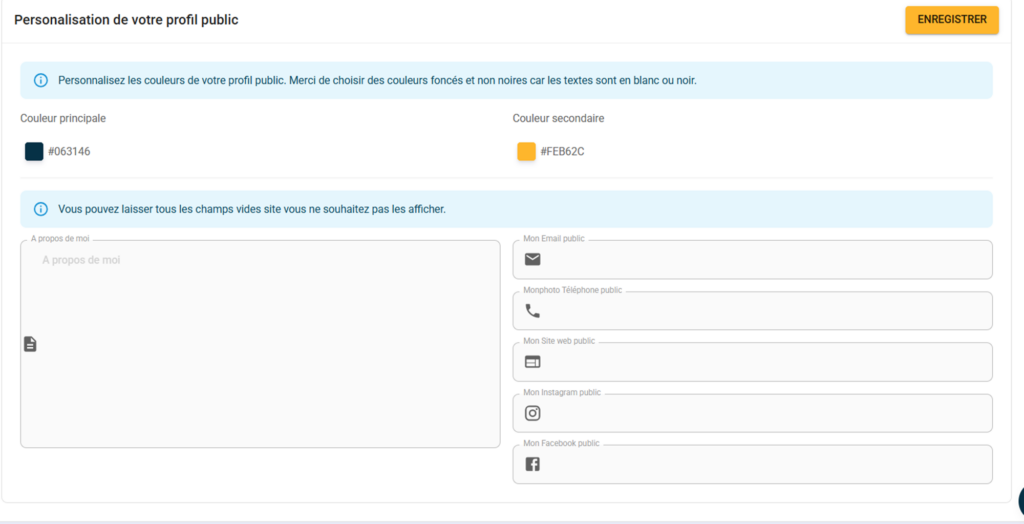Click the document icon beside A propos de moi

tap(31, 344)
